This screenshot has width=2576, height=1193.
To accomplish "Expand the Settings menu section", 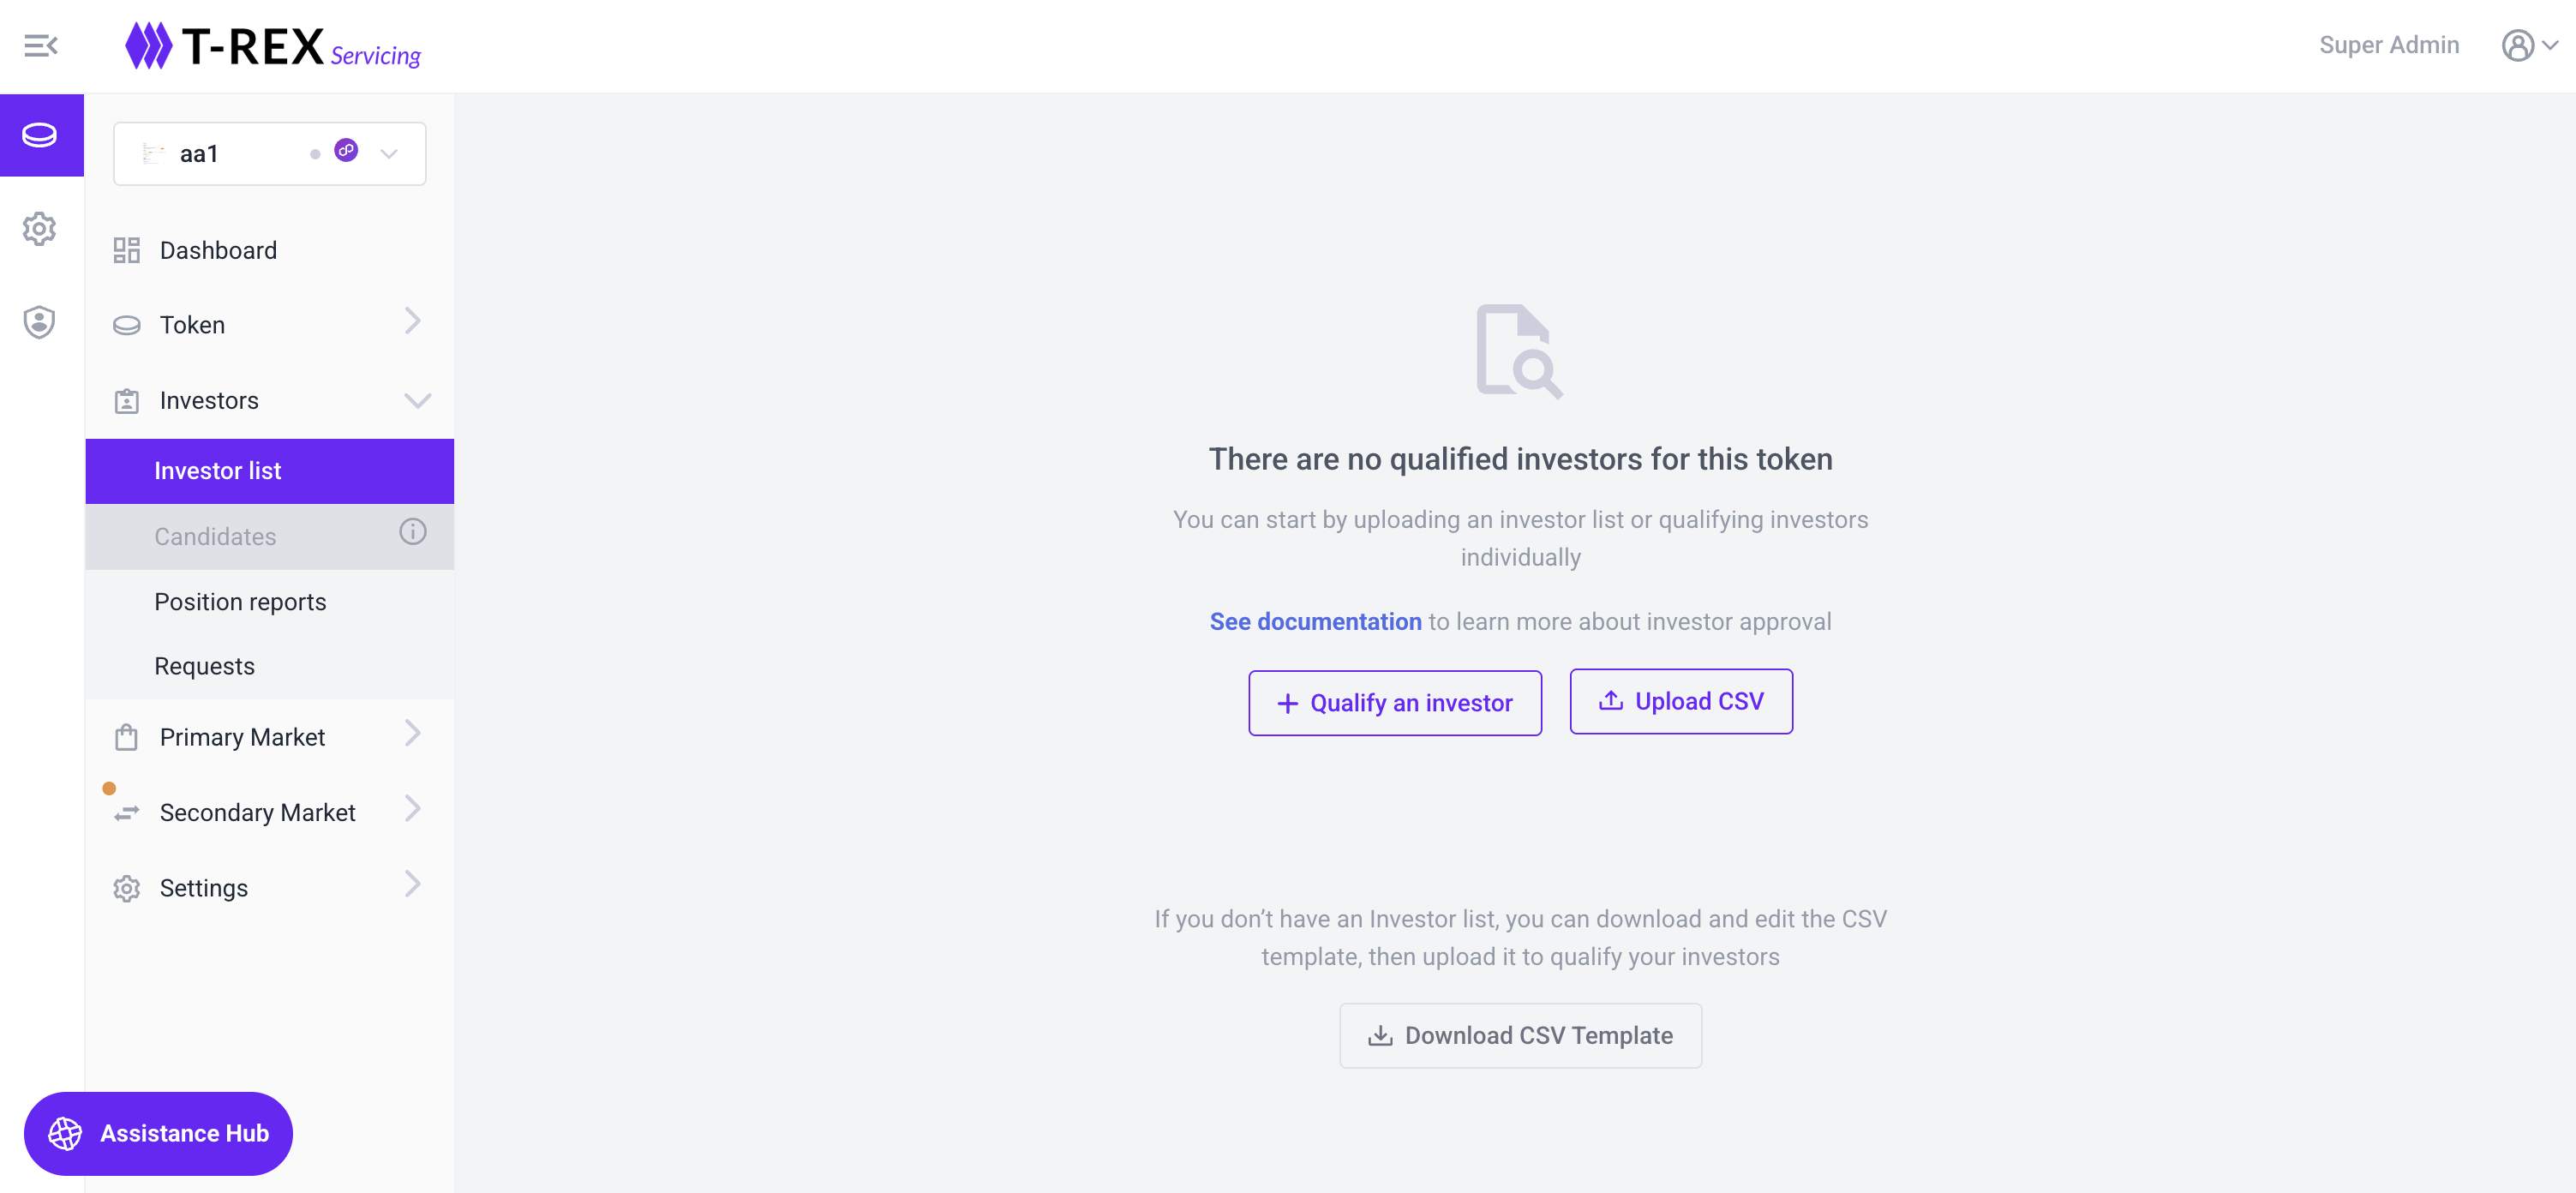I will pos(267,888).
